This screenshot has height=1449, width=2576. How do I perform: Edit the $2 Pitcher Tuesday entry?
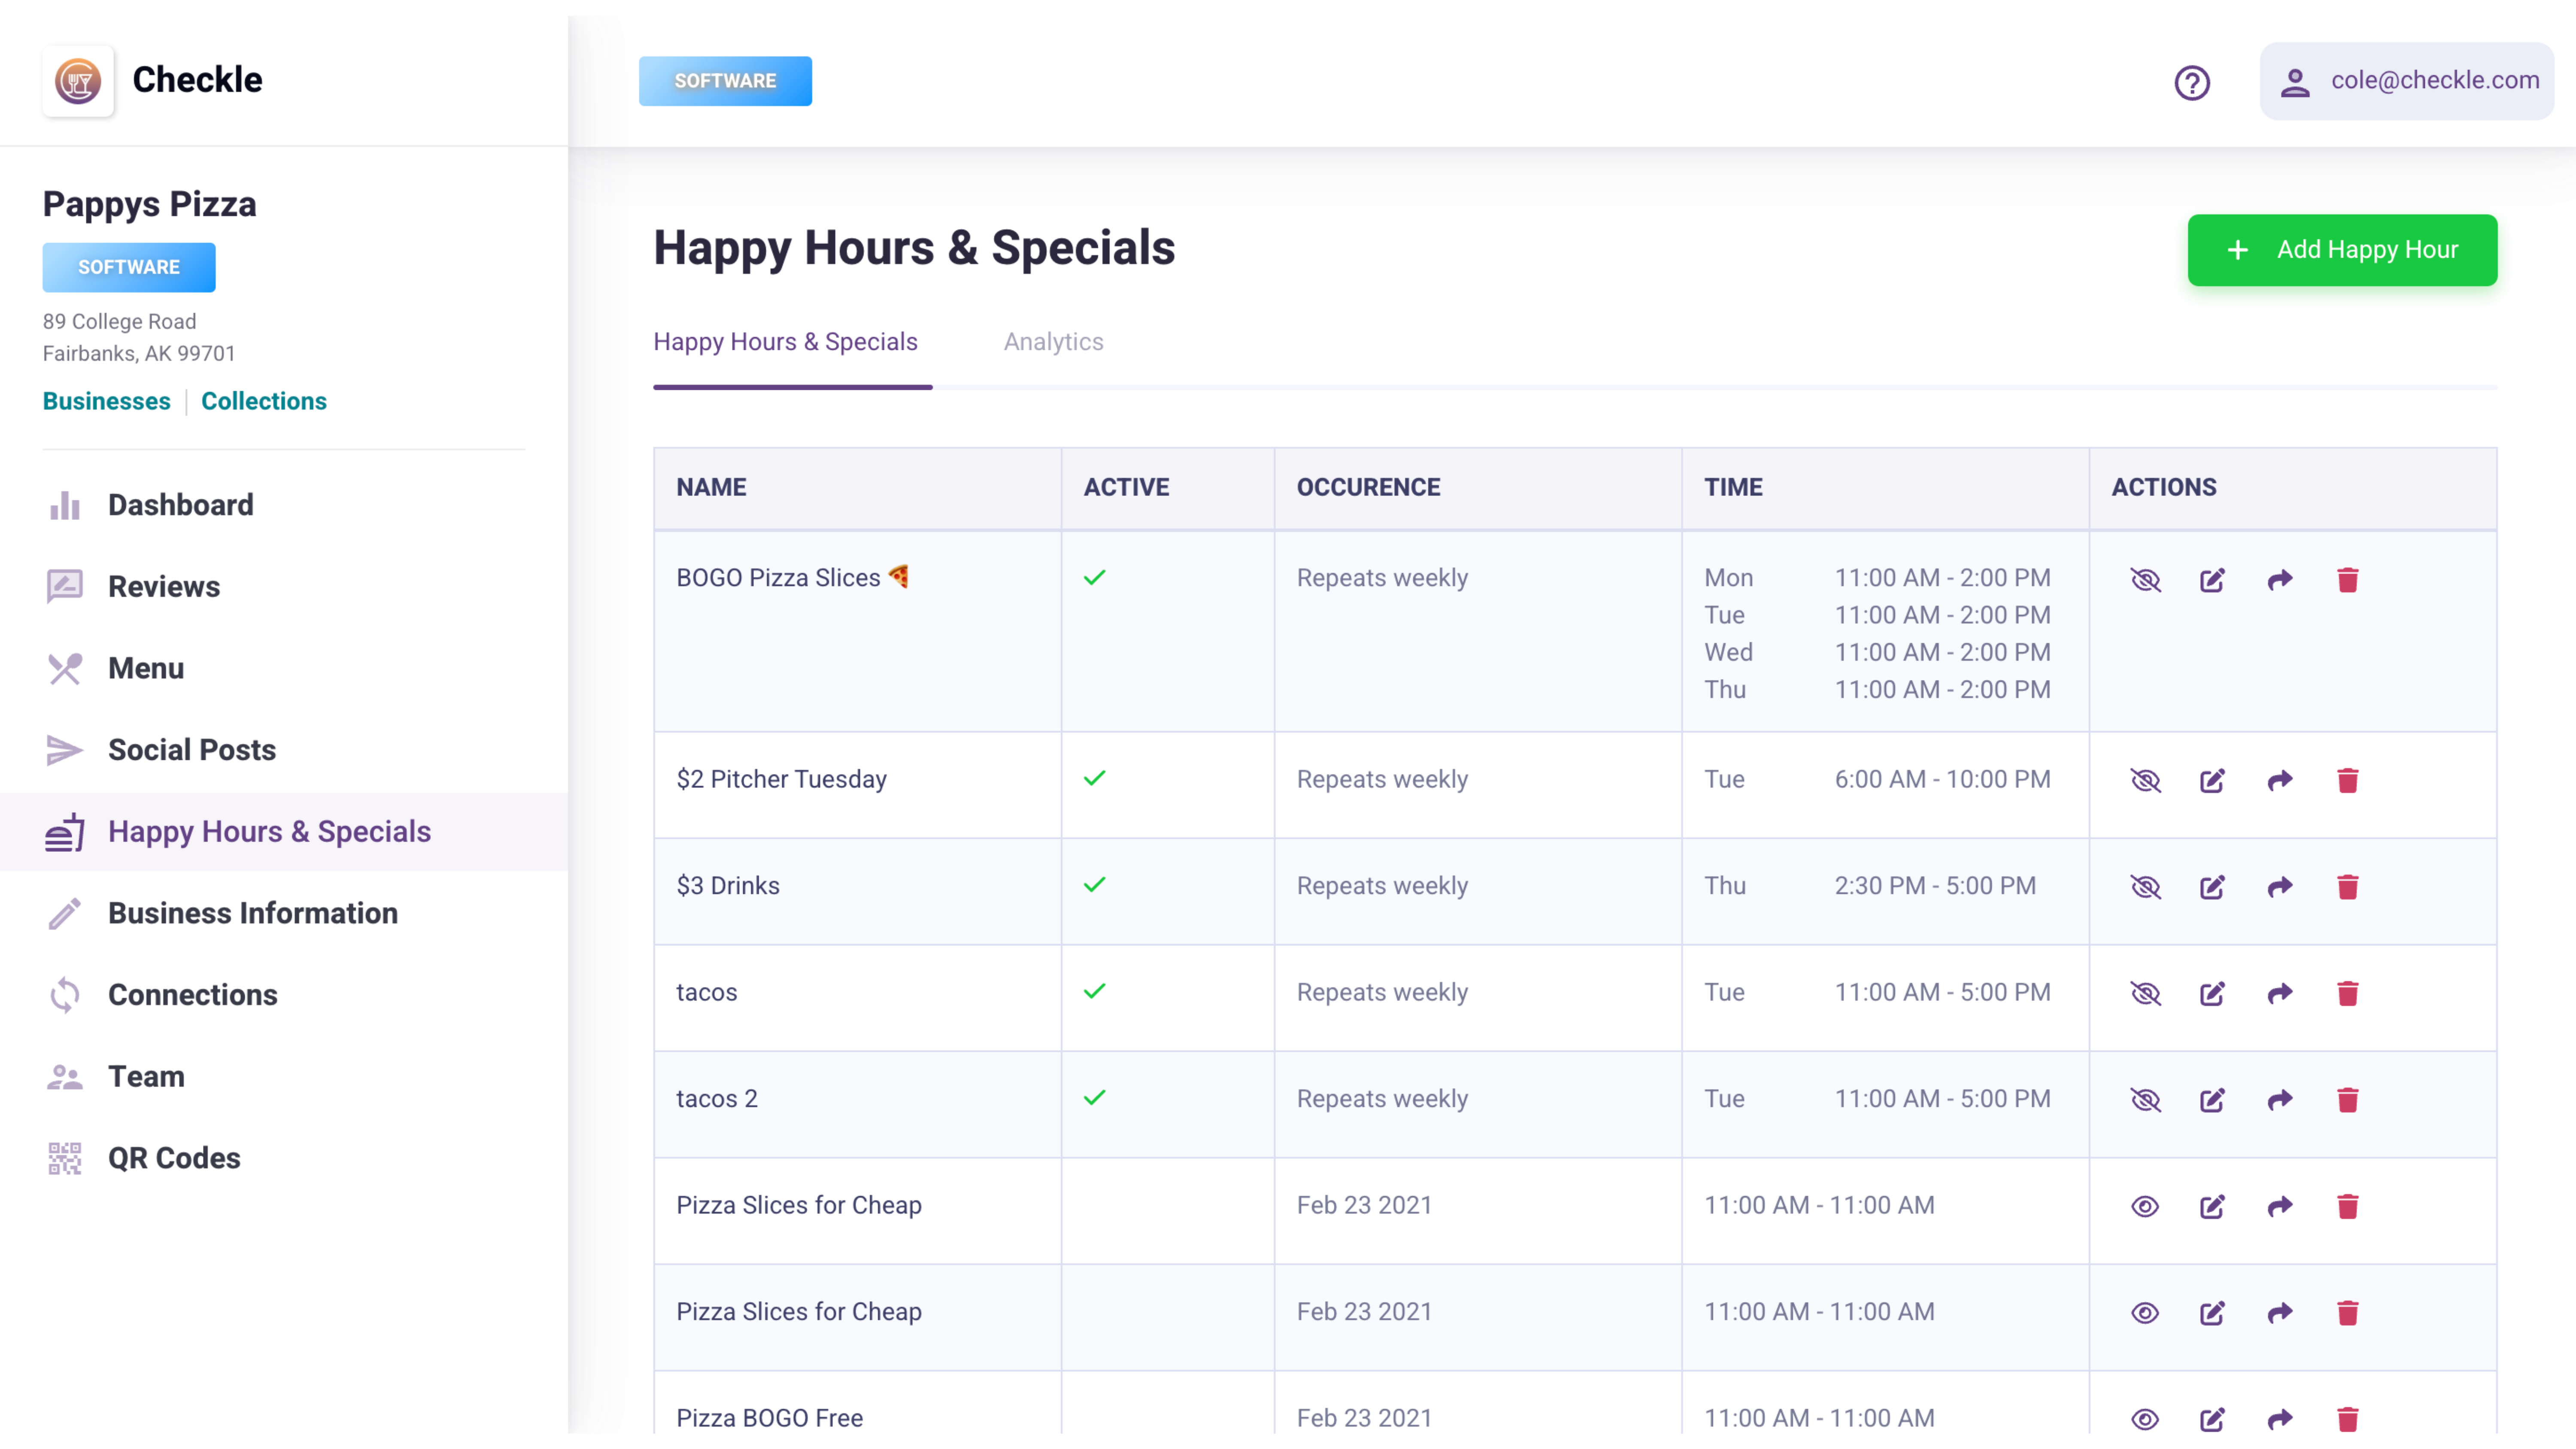point(2212,780)
